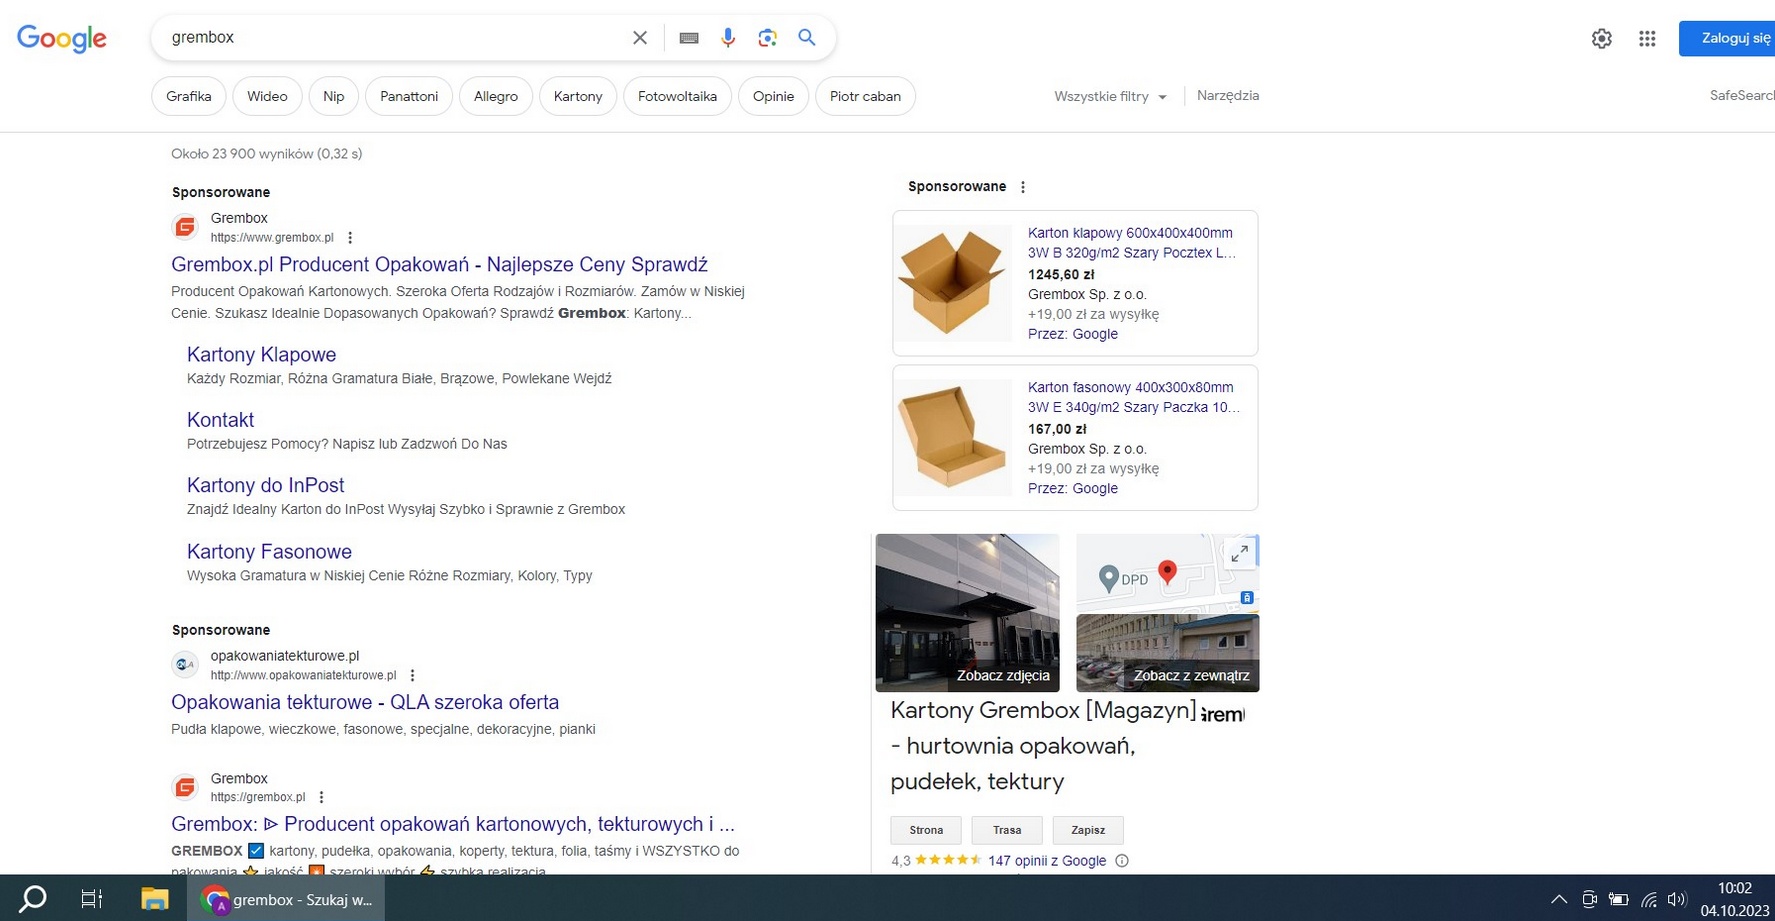Image resolution: width=1775 pixels, height=921 pixels.
Task: Click the Karton klapowy product image
Action: coord(953,283)
